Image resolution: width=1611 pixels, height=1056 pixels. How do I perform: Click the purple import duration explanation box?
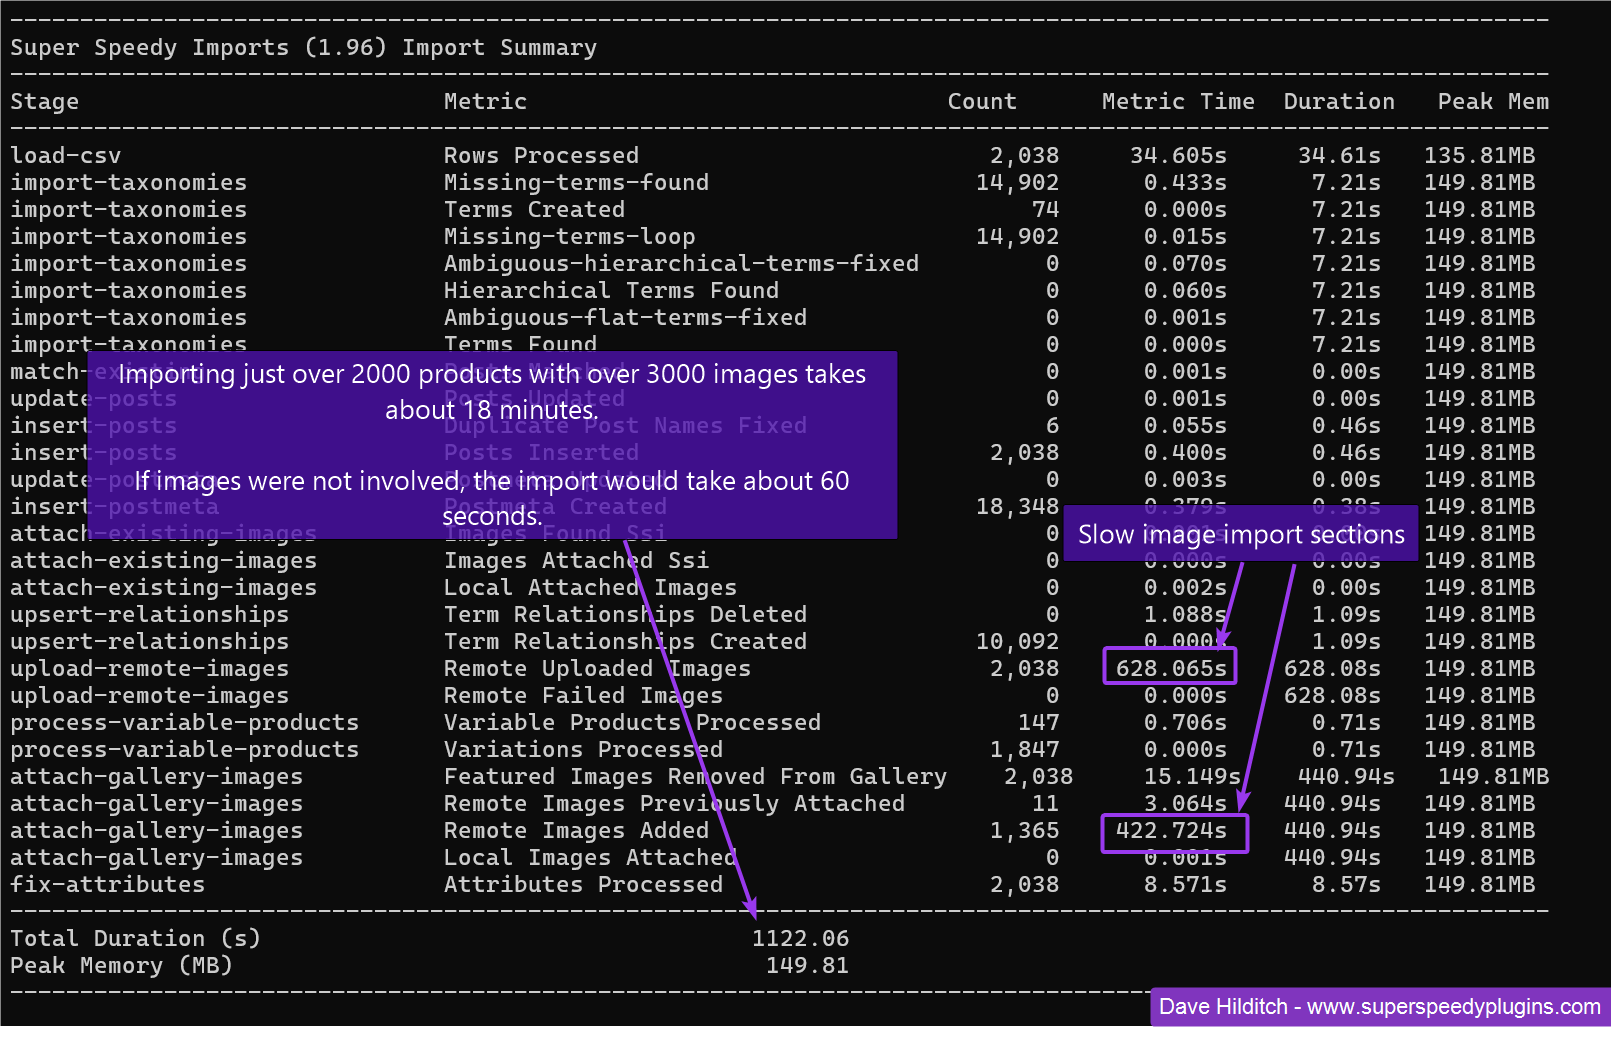pyautogui.click(x=493, y=445)
